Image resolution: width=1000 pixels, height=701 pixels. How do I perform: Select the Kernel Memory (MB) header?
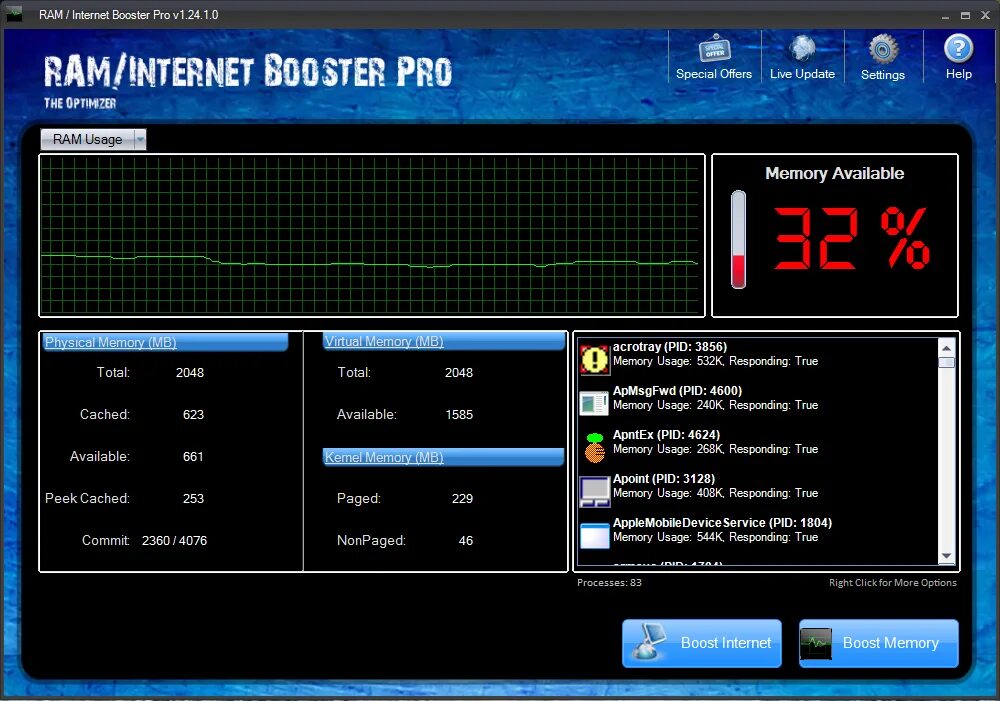tap(443, 457)
